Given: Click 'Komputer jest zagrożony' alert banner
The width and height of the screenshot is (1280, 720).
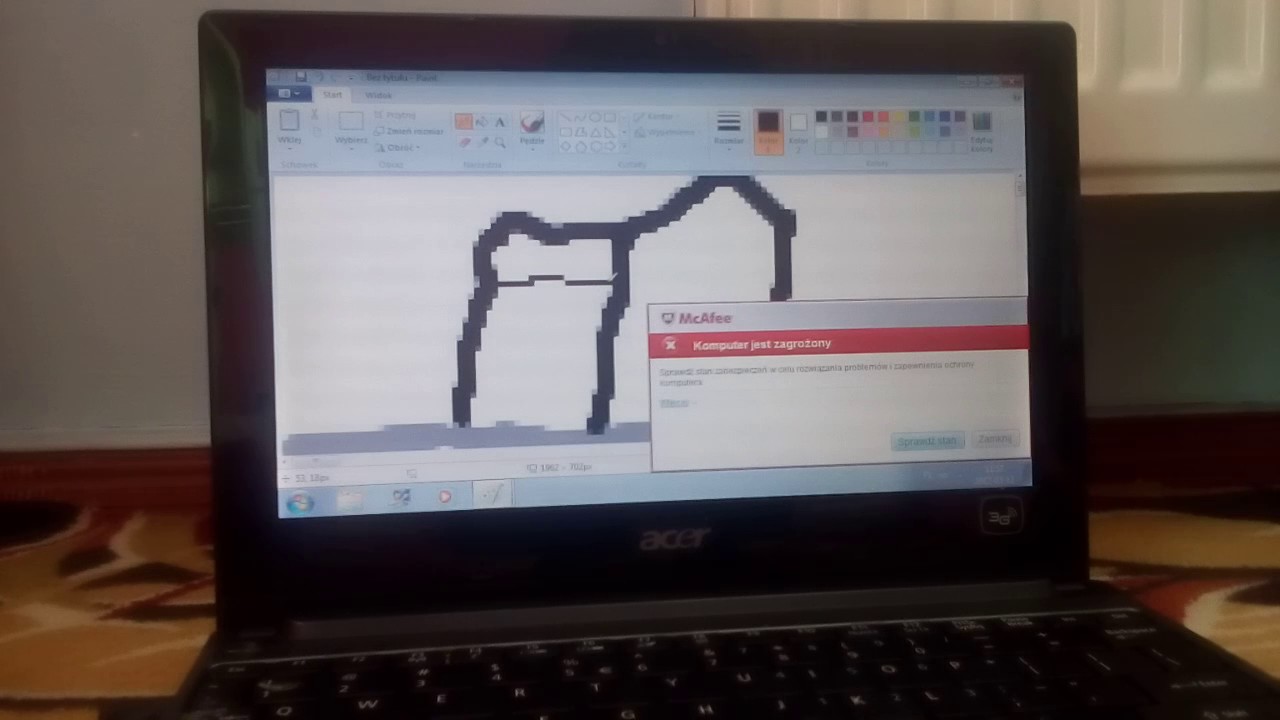Looking at the screenshot, I should click(840, 342).
